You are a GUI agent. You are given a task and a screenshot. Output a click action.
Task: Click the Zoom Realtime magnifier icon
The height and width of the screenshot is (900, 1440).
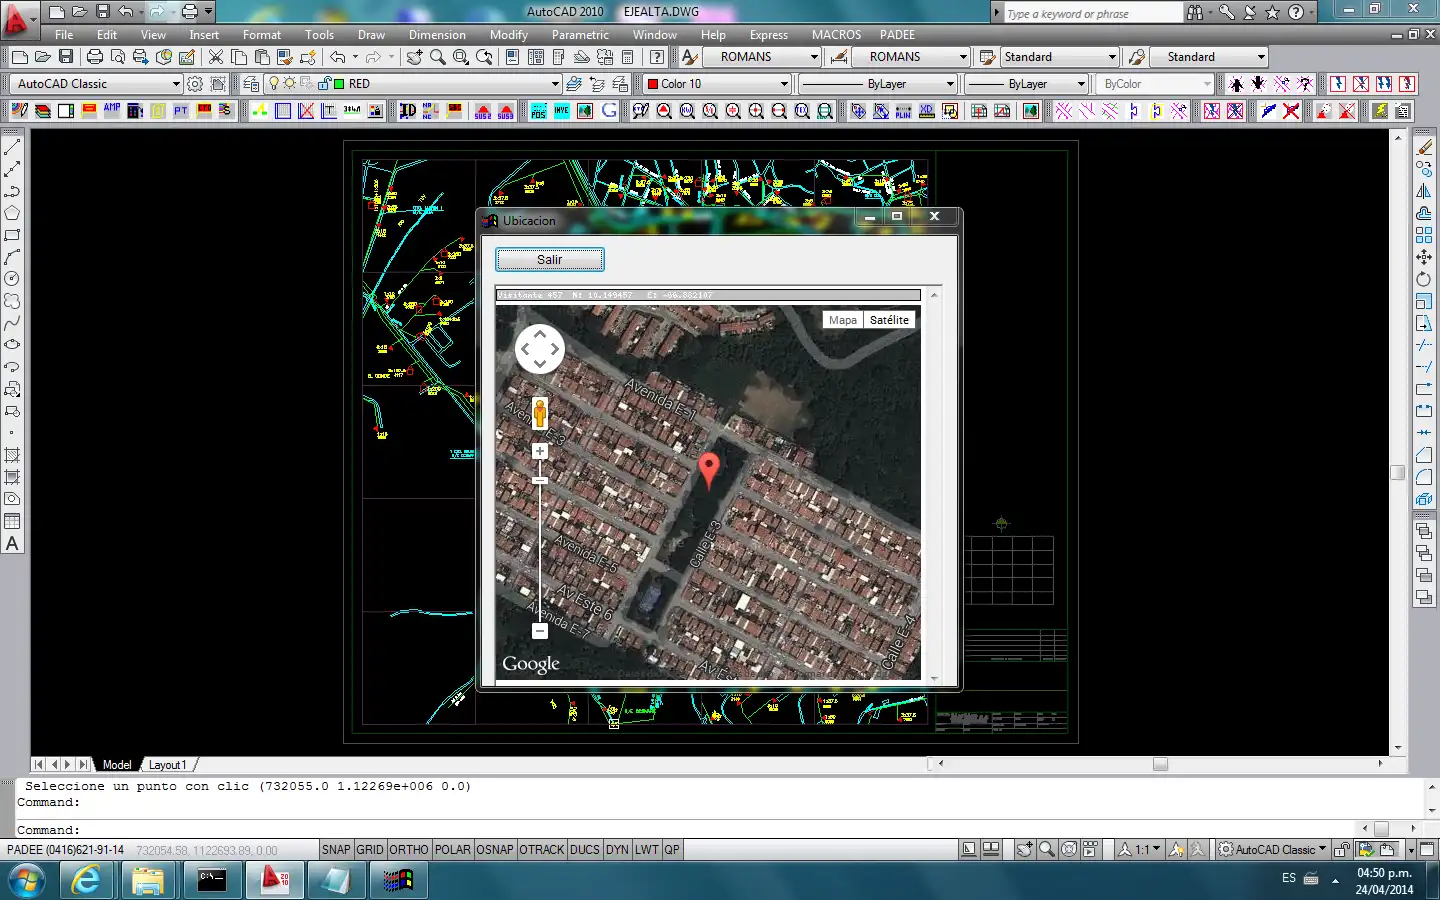coord(438,57)
